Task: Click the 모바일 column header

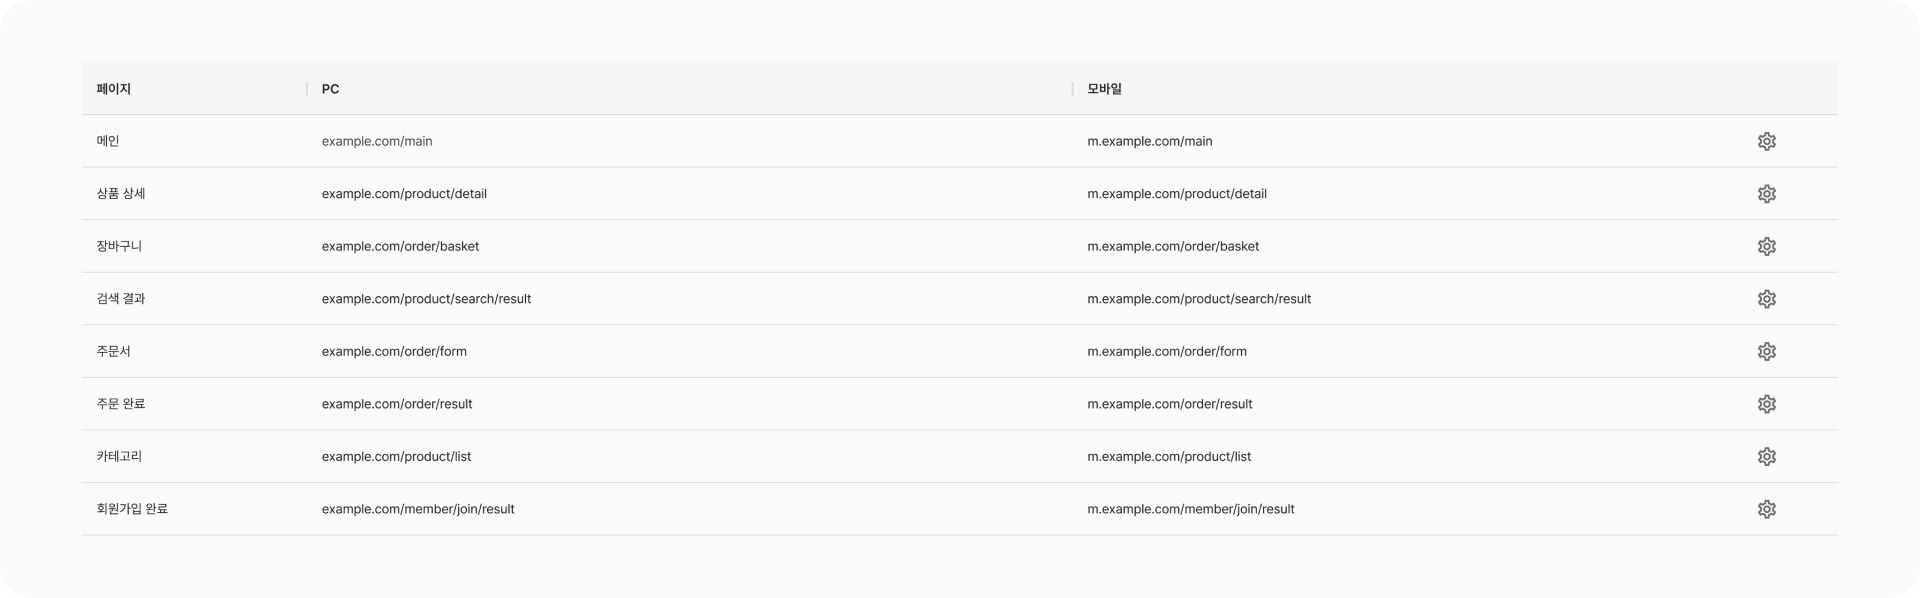Action: [1104, 89]
